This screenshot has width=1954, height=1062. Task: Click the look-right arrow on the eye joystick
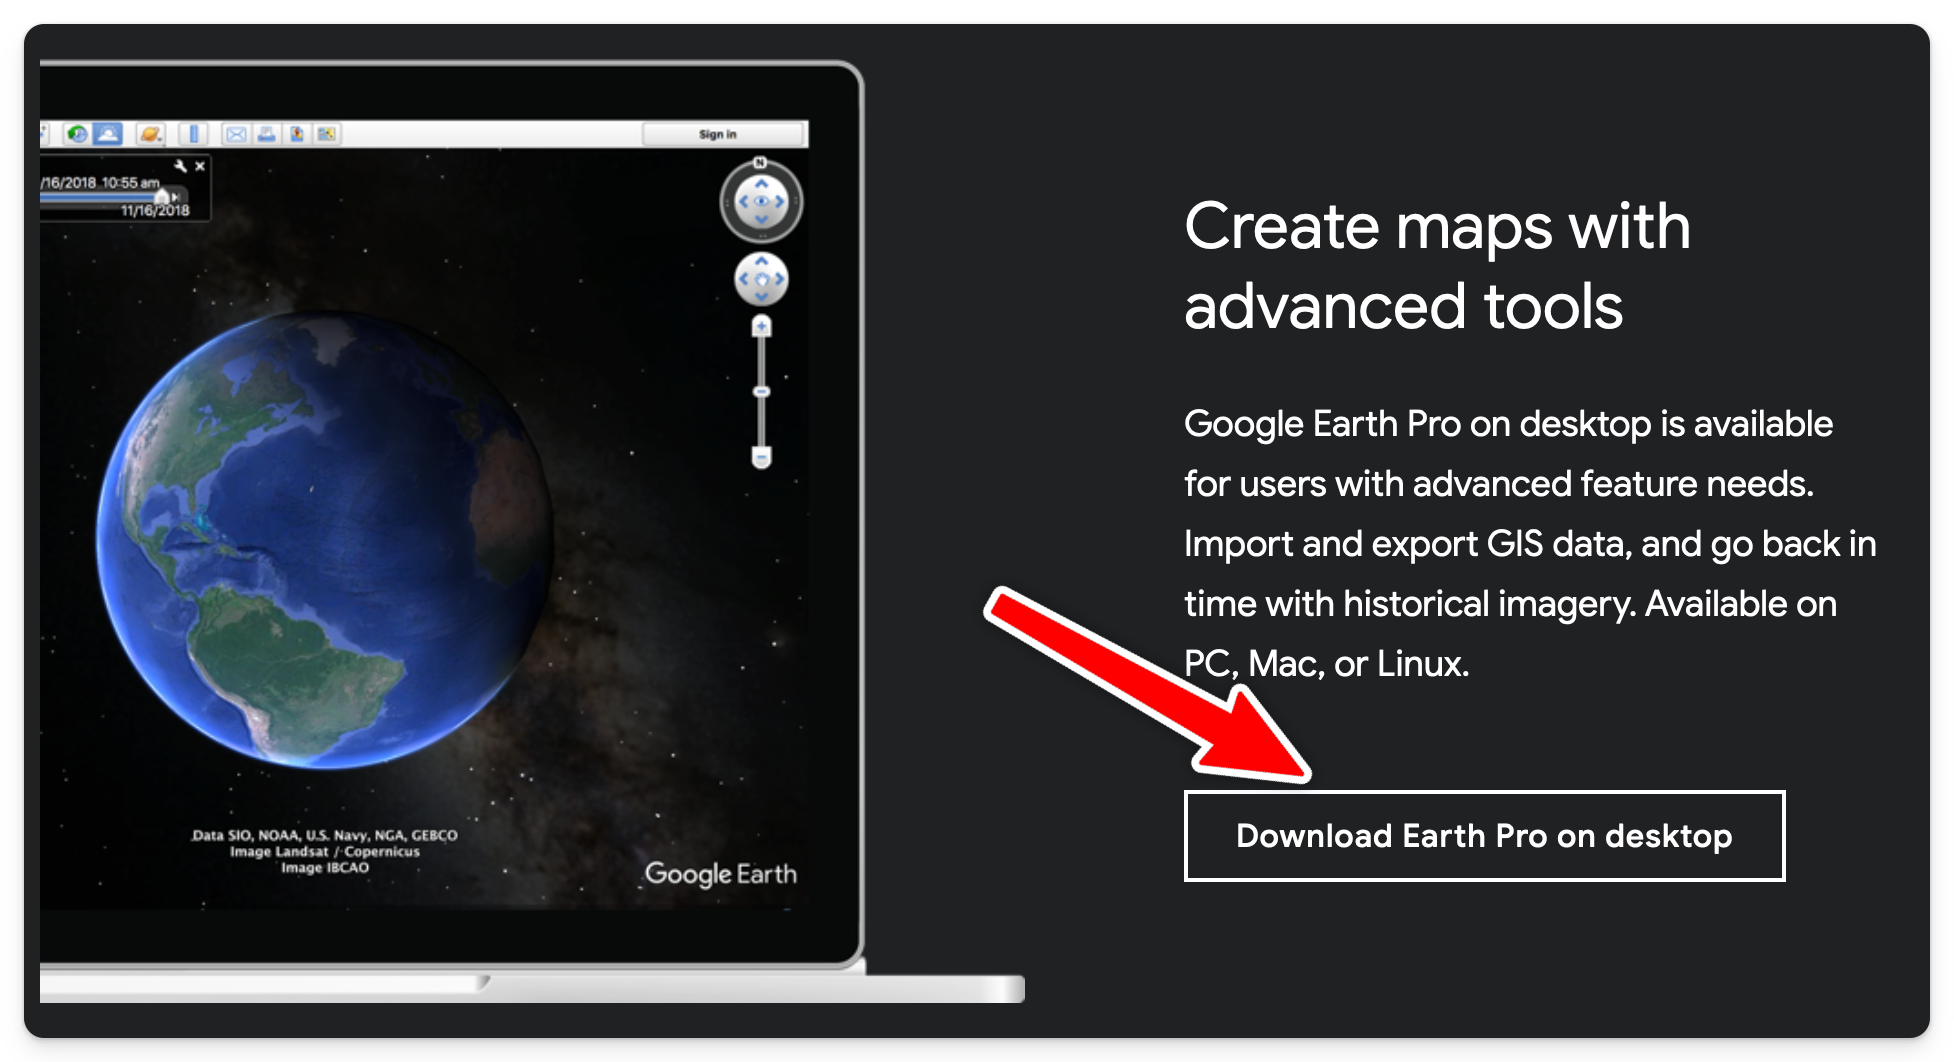coord(780,202)
